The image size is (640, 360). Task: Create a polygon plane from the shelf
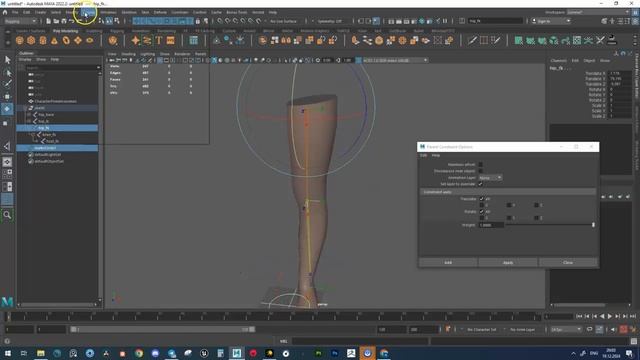(78, 40)
